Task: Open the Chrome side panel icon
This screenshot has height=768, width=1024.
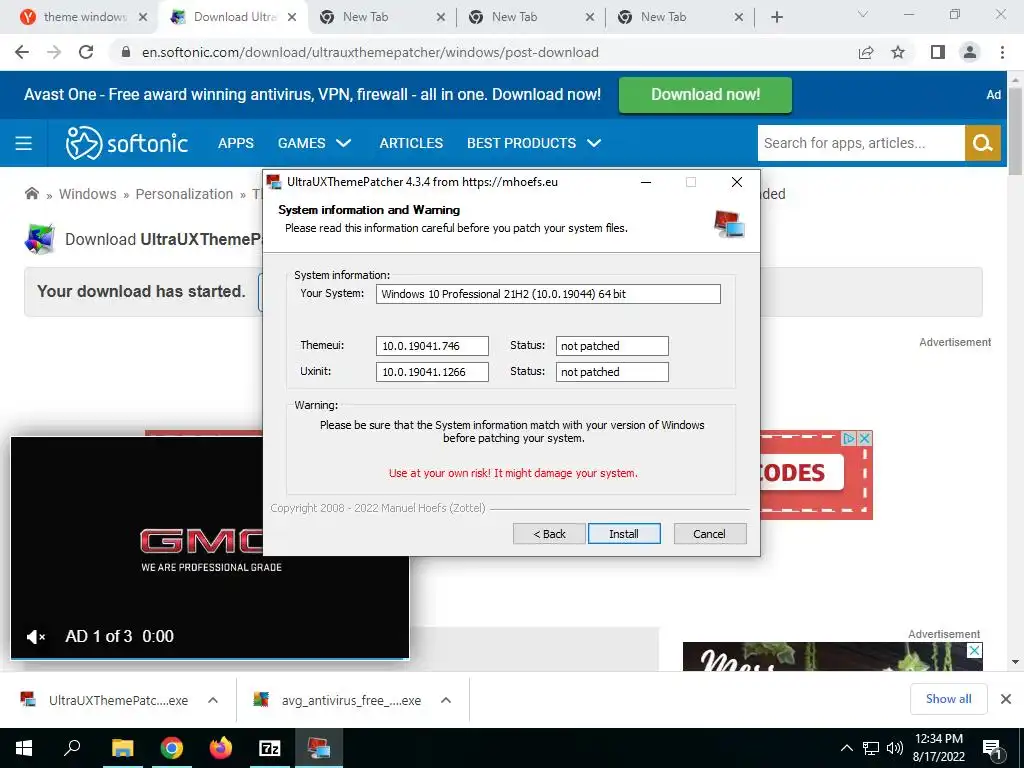Action: [x=938, y=52]
